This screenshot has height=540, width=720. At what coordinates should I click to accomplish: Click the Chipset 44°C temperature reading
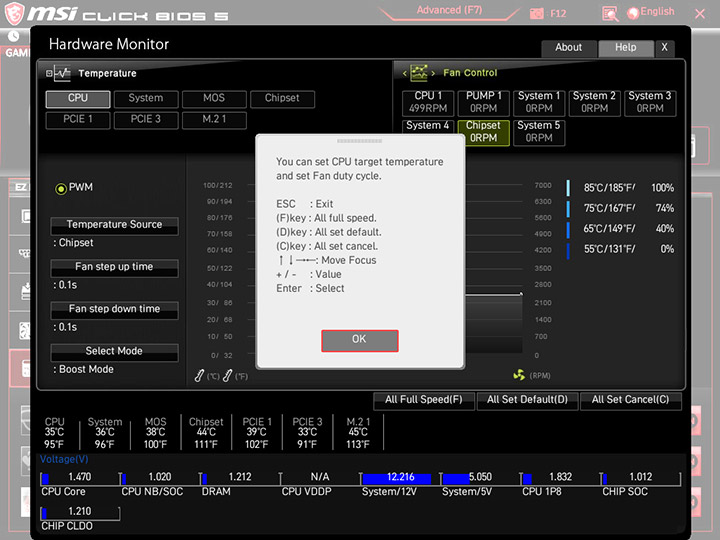(206, 433)
